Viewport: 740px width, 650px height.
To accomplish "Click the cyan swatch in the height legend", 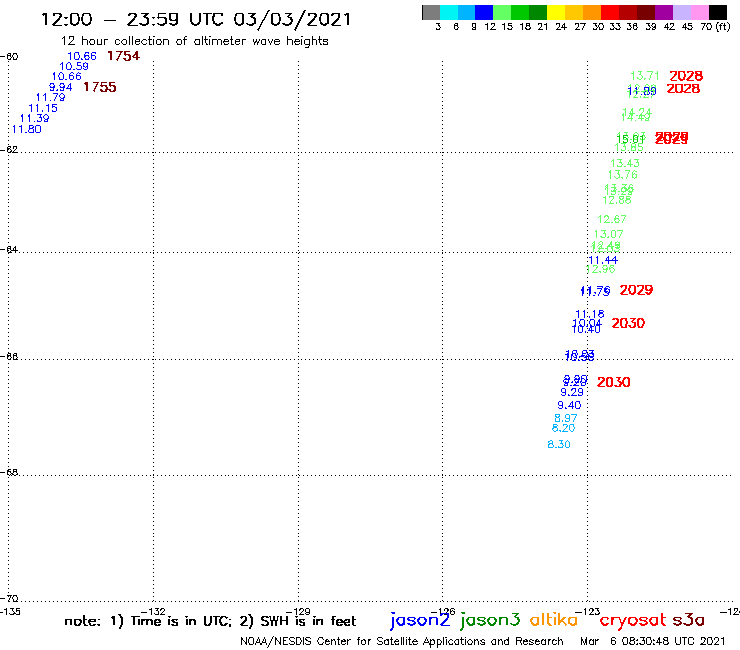I will pyautogui.click(x=448, y=12).
